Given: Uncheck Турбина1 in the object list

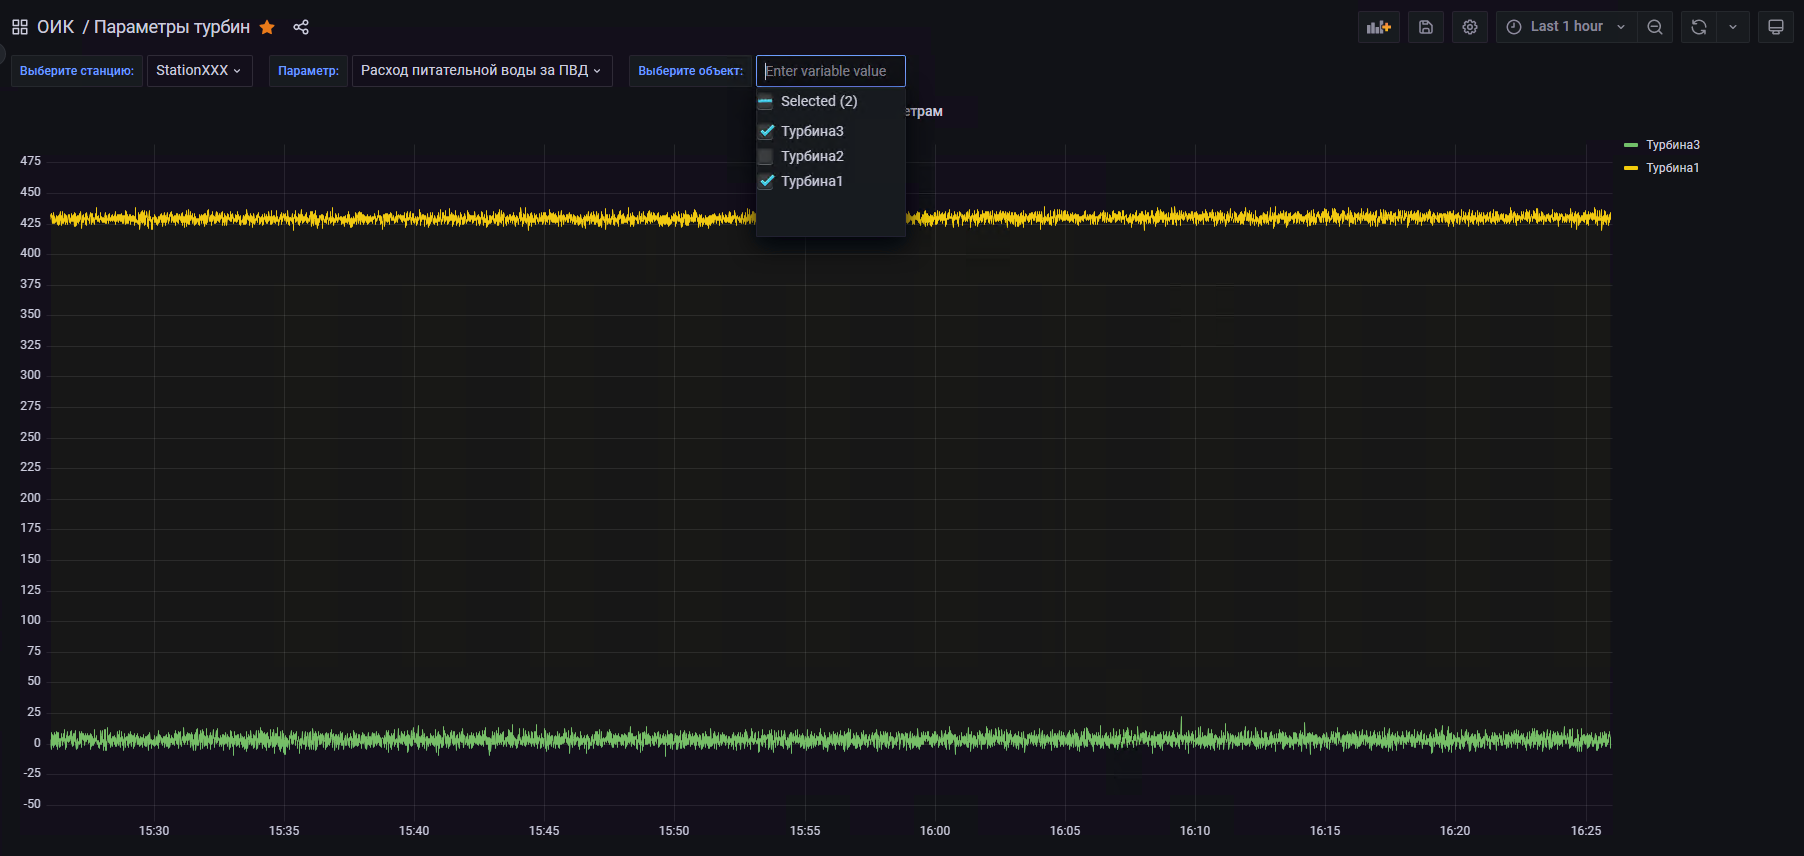Looking at the screenshot, I should click(767, 181).
